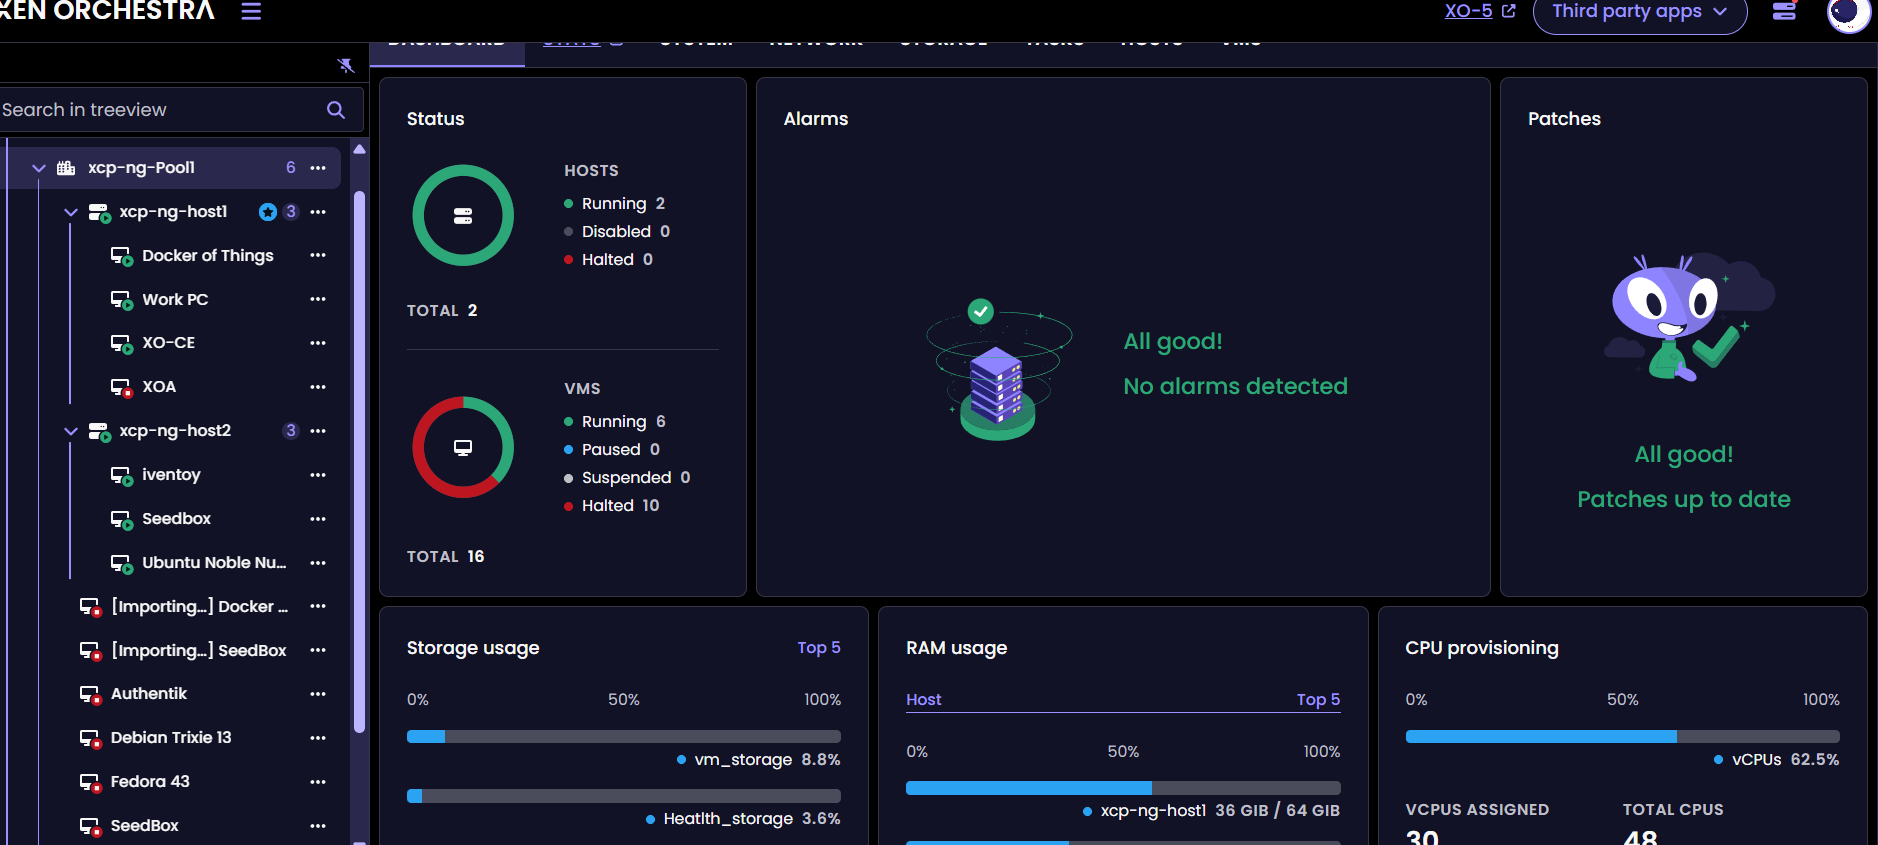Open the user account avatar

pos(1847,13)
